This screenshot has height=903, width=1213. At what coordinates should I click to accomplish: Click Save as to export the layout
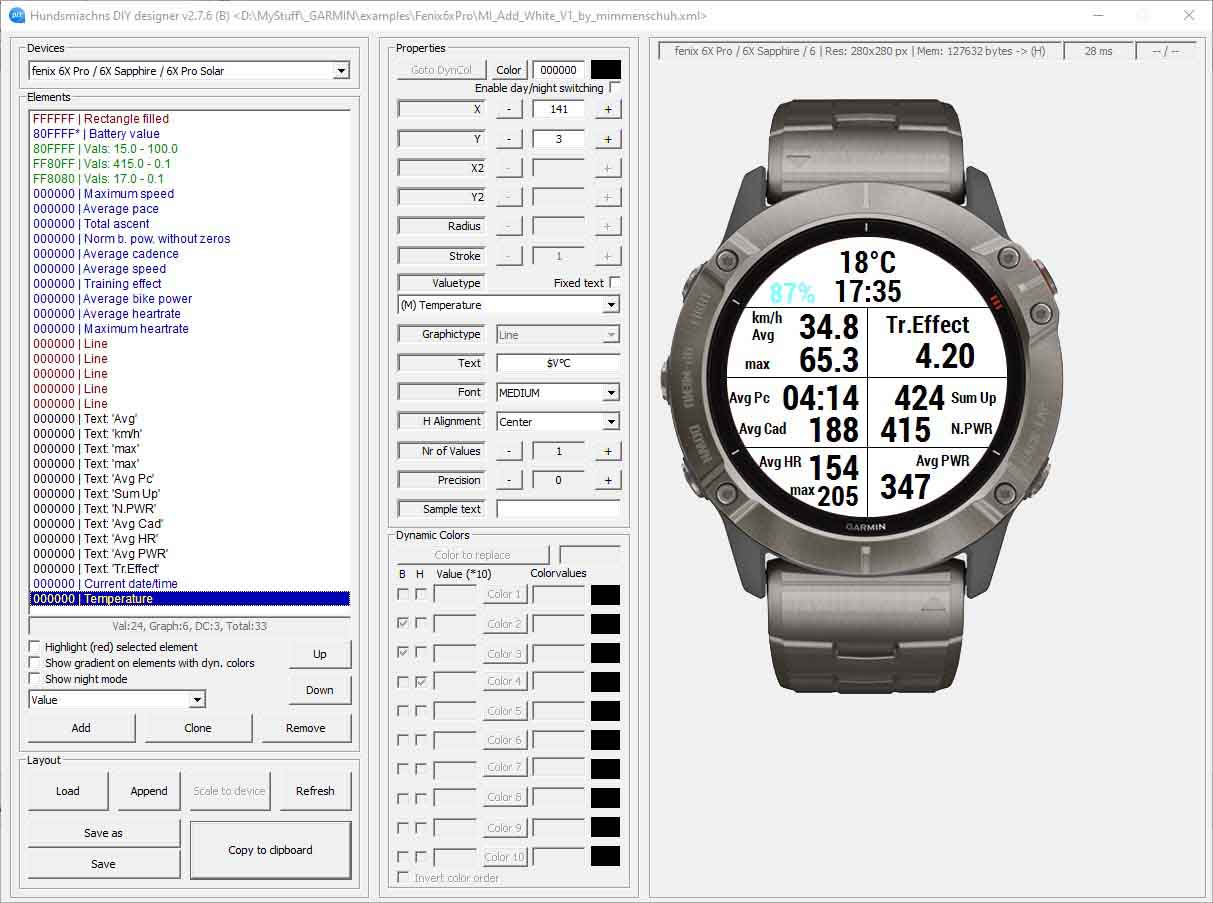(x=103, y=832)
